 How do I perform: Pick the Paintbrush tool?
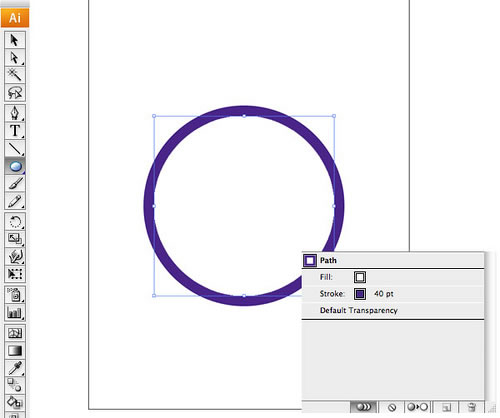pyautogui.click(x=15, y=184)
